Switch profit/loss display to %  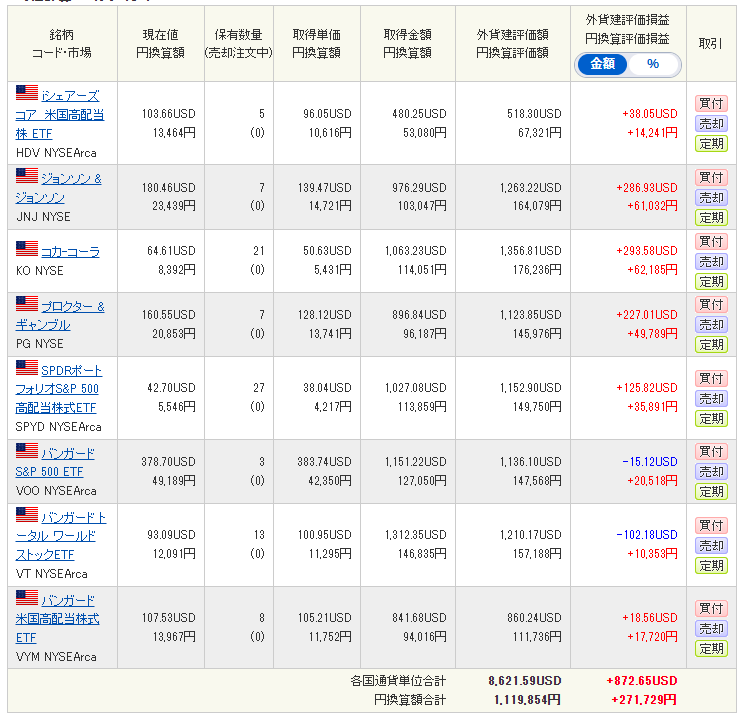[x=653, y=64]
